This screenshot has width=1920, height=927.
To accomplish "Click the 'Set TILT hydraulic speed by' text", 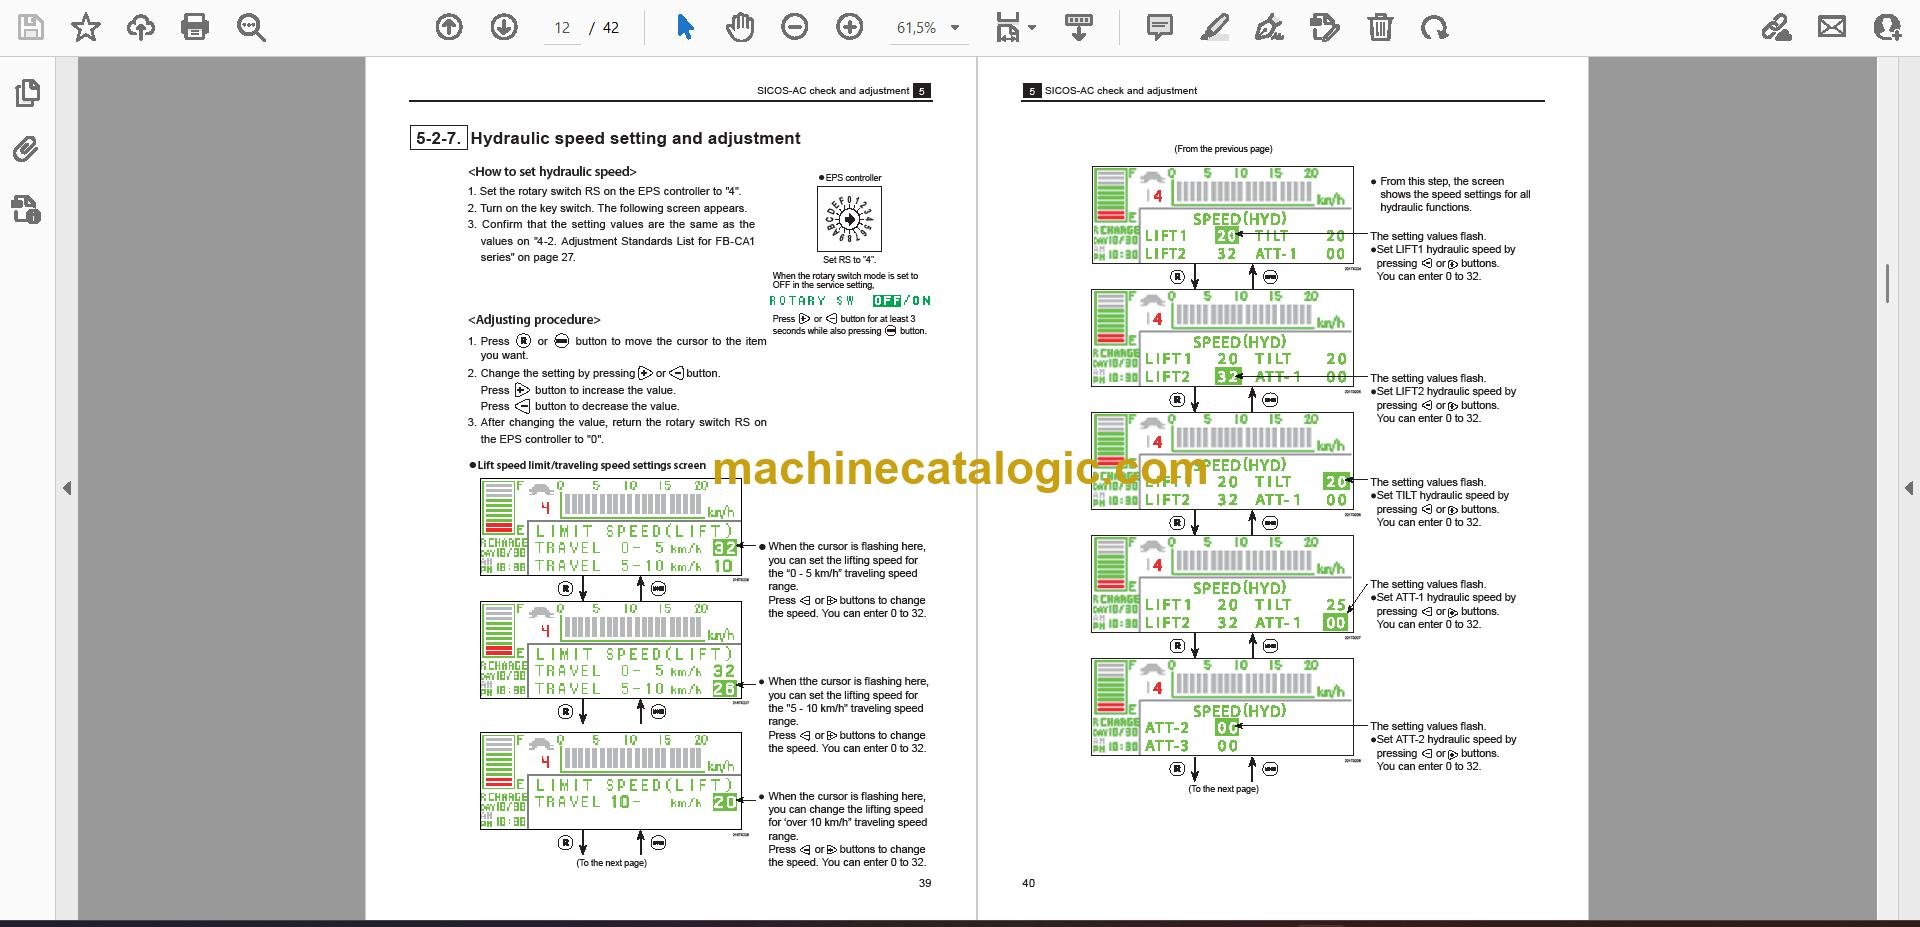I will coord(1443,496).
